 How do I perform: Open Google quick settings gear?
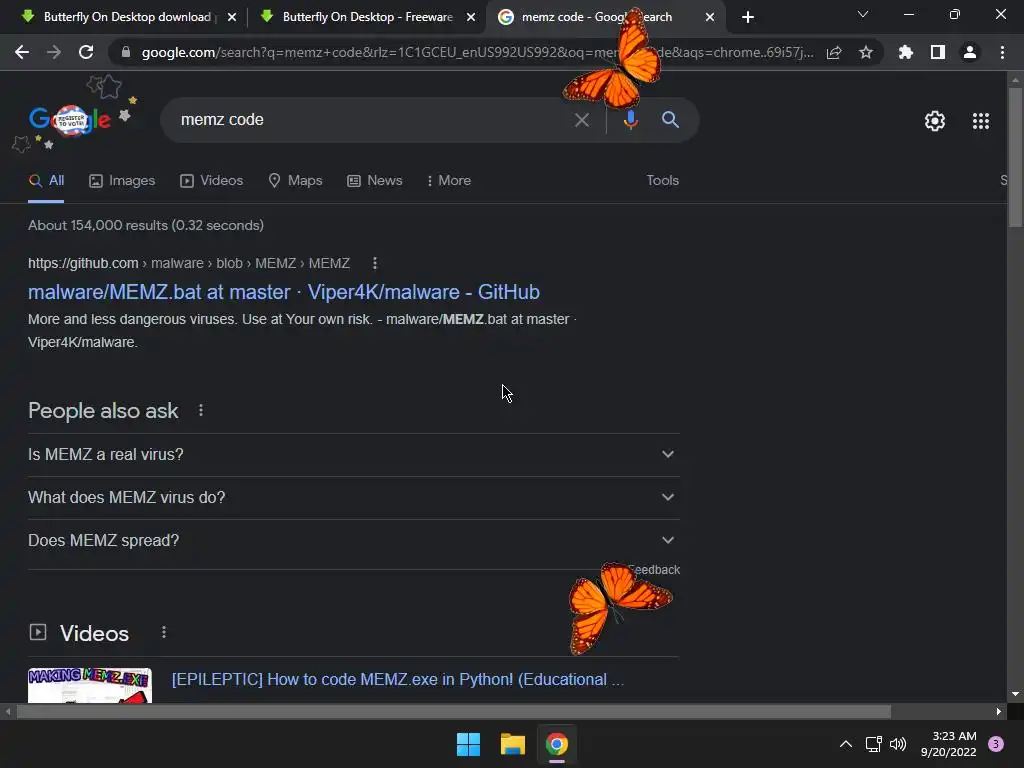point(935,121)
